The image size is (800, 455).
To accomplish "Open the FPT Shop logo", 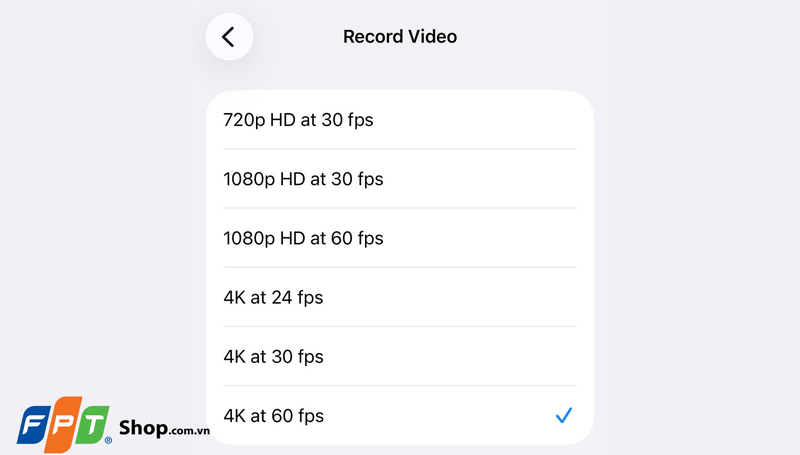I will click(113, 425).
